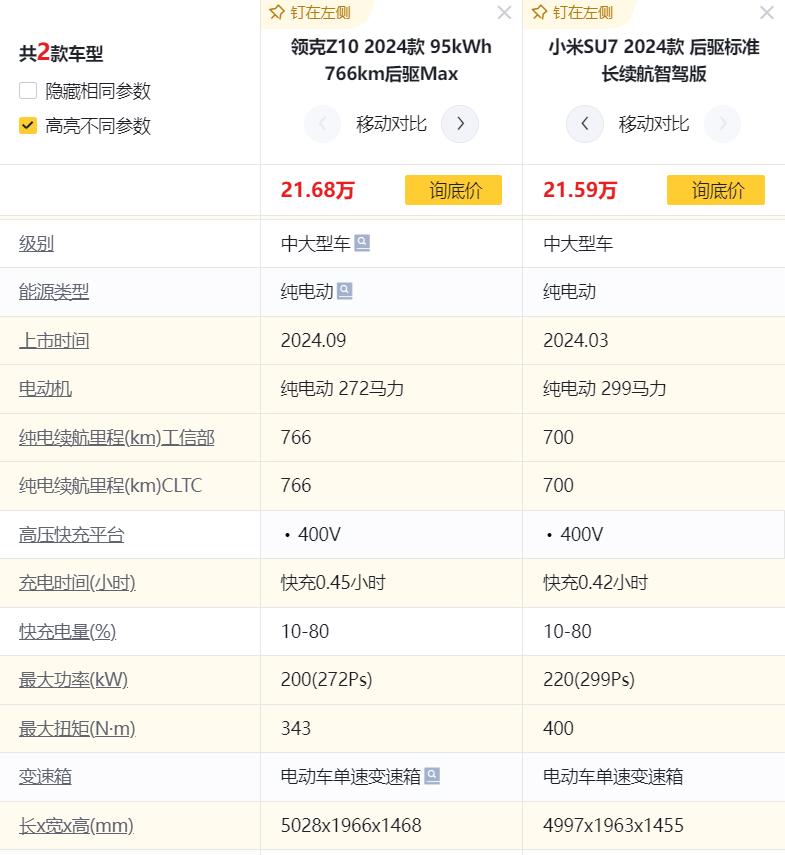Open the info icon beside 纯电动 for 领克Z10
Image resolution: width=785 pixels, height=855 pixels.
click(x=345, y=291)
